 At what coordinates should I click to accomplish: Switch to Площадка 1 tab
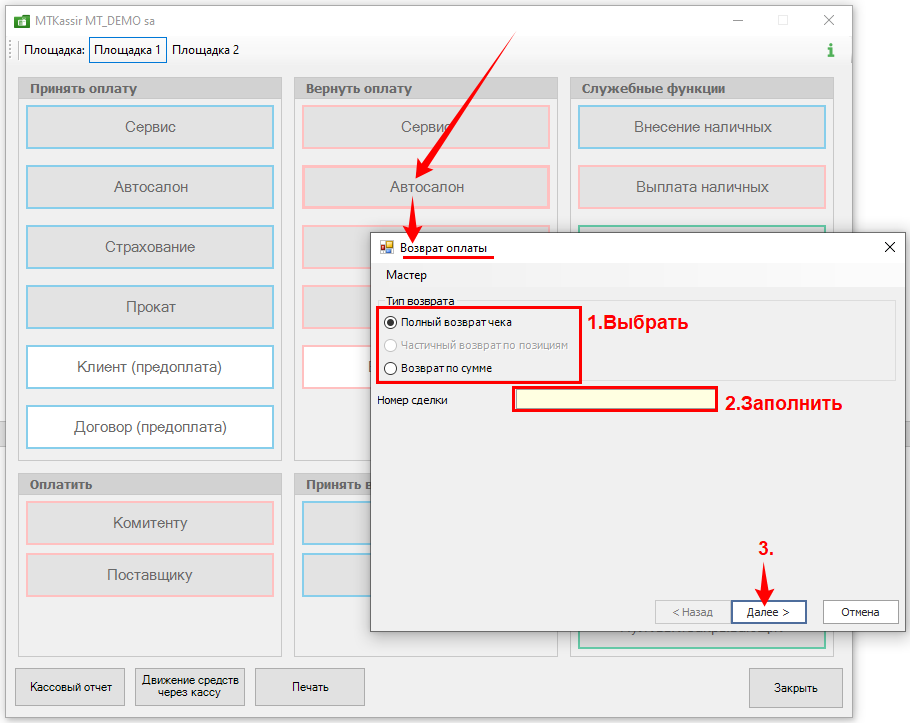(x=127, y=50)
